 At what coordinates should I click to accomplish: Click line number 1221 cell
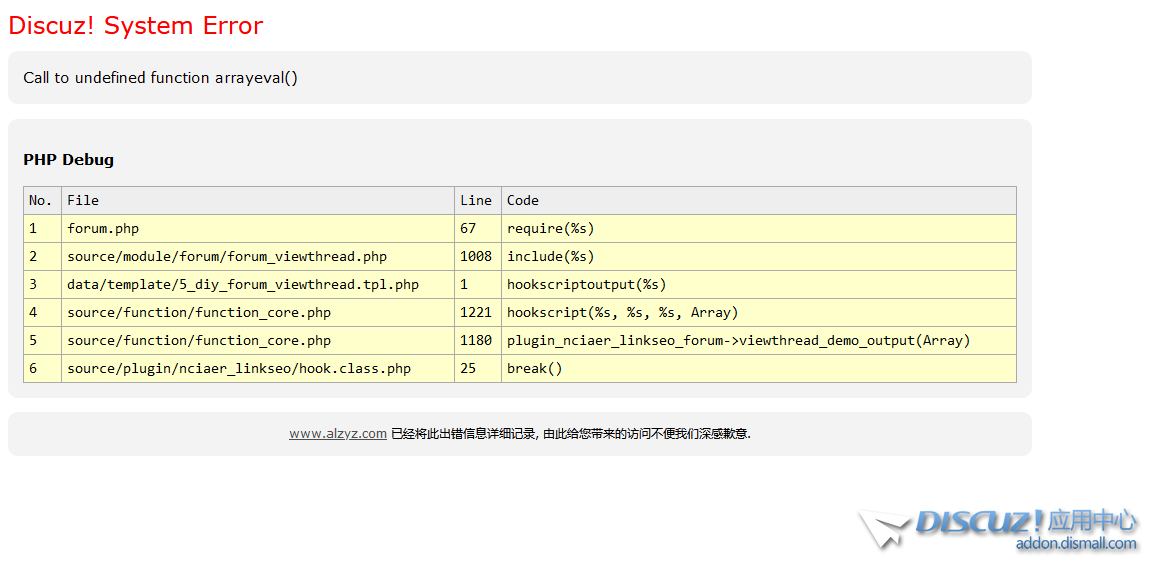(476, 313)
